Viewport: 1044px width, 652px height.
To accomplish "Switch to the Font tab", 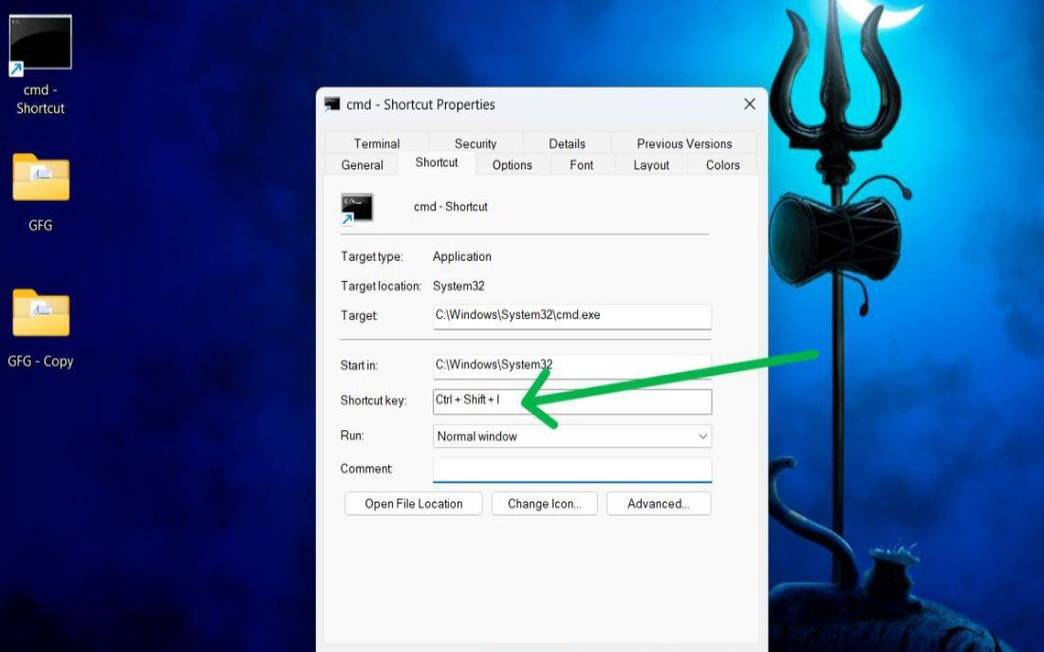I will (581, 164).
